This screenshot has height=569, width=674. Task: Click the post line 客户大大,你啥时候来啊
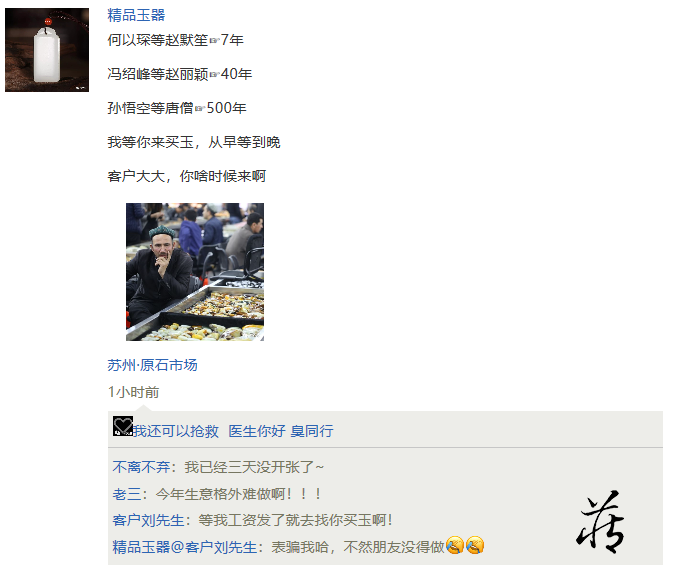[x=187, y=176]
